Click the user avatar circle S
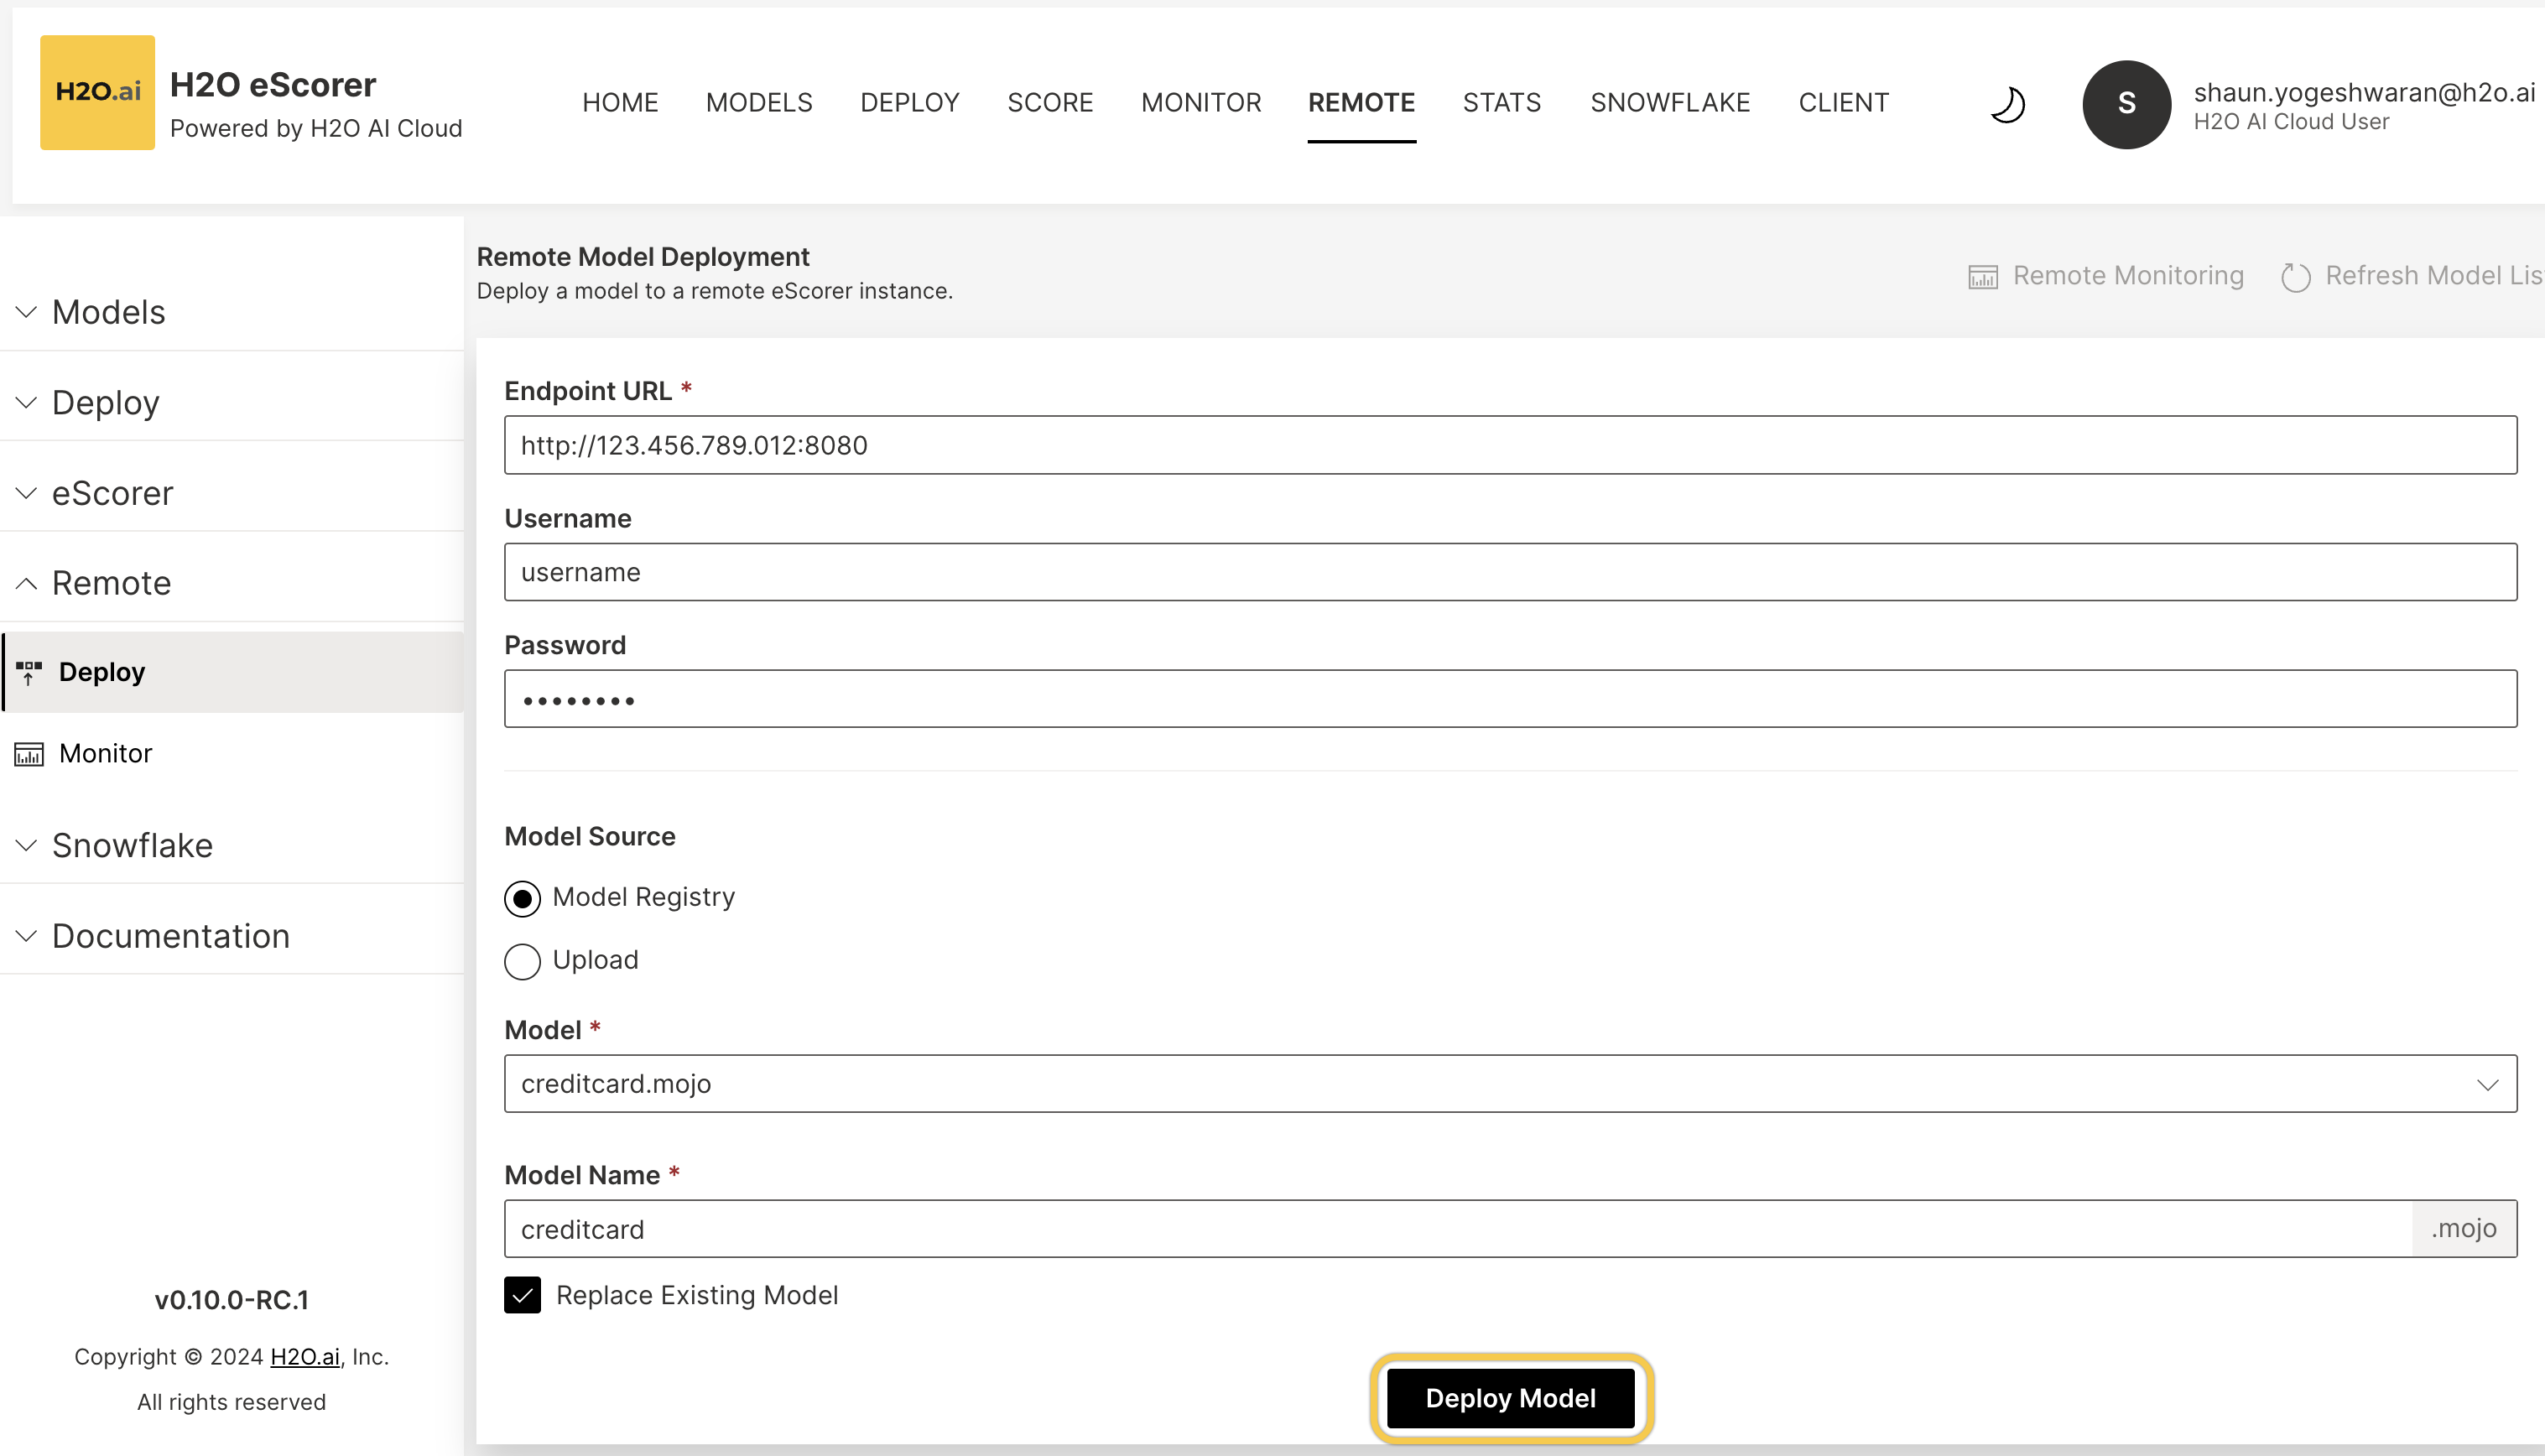Image resolution: width=2545 pixels, height=1456 pixels. coord(2126,104)
